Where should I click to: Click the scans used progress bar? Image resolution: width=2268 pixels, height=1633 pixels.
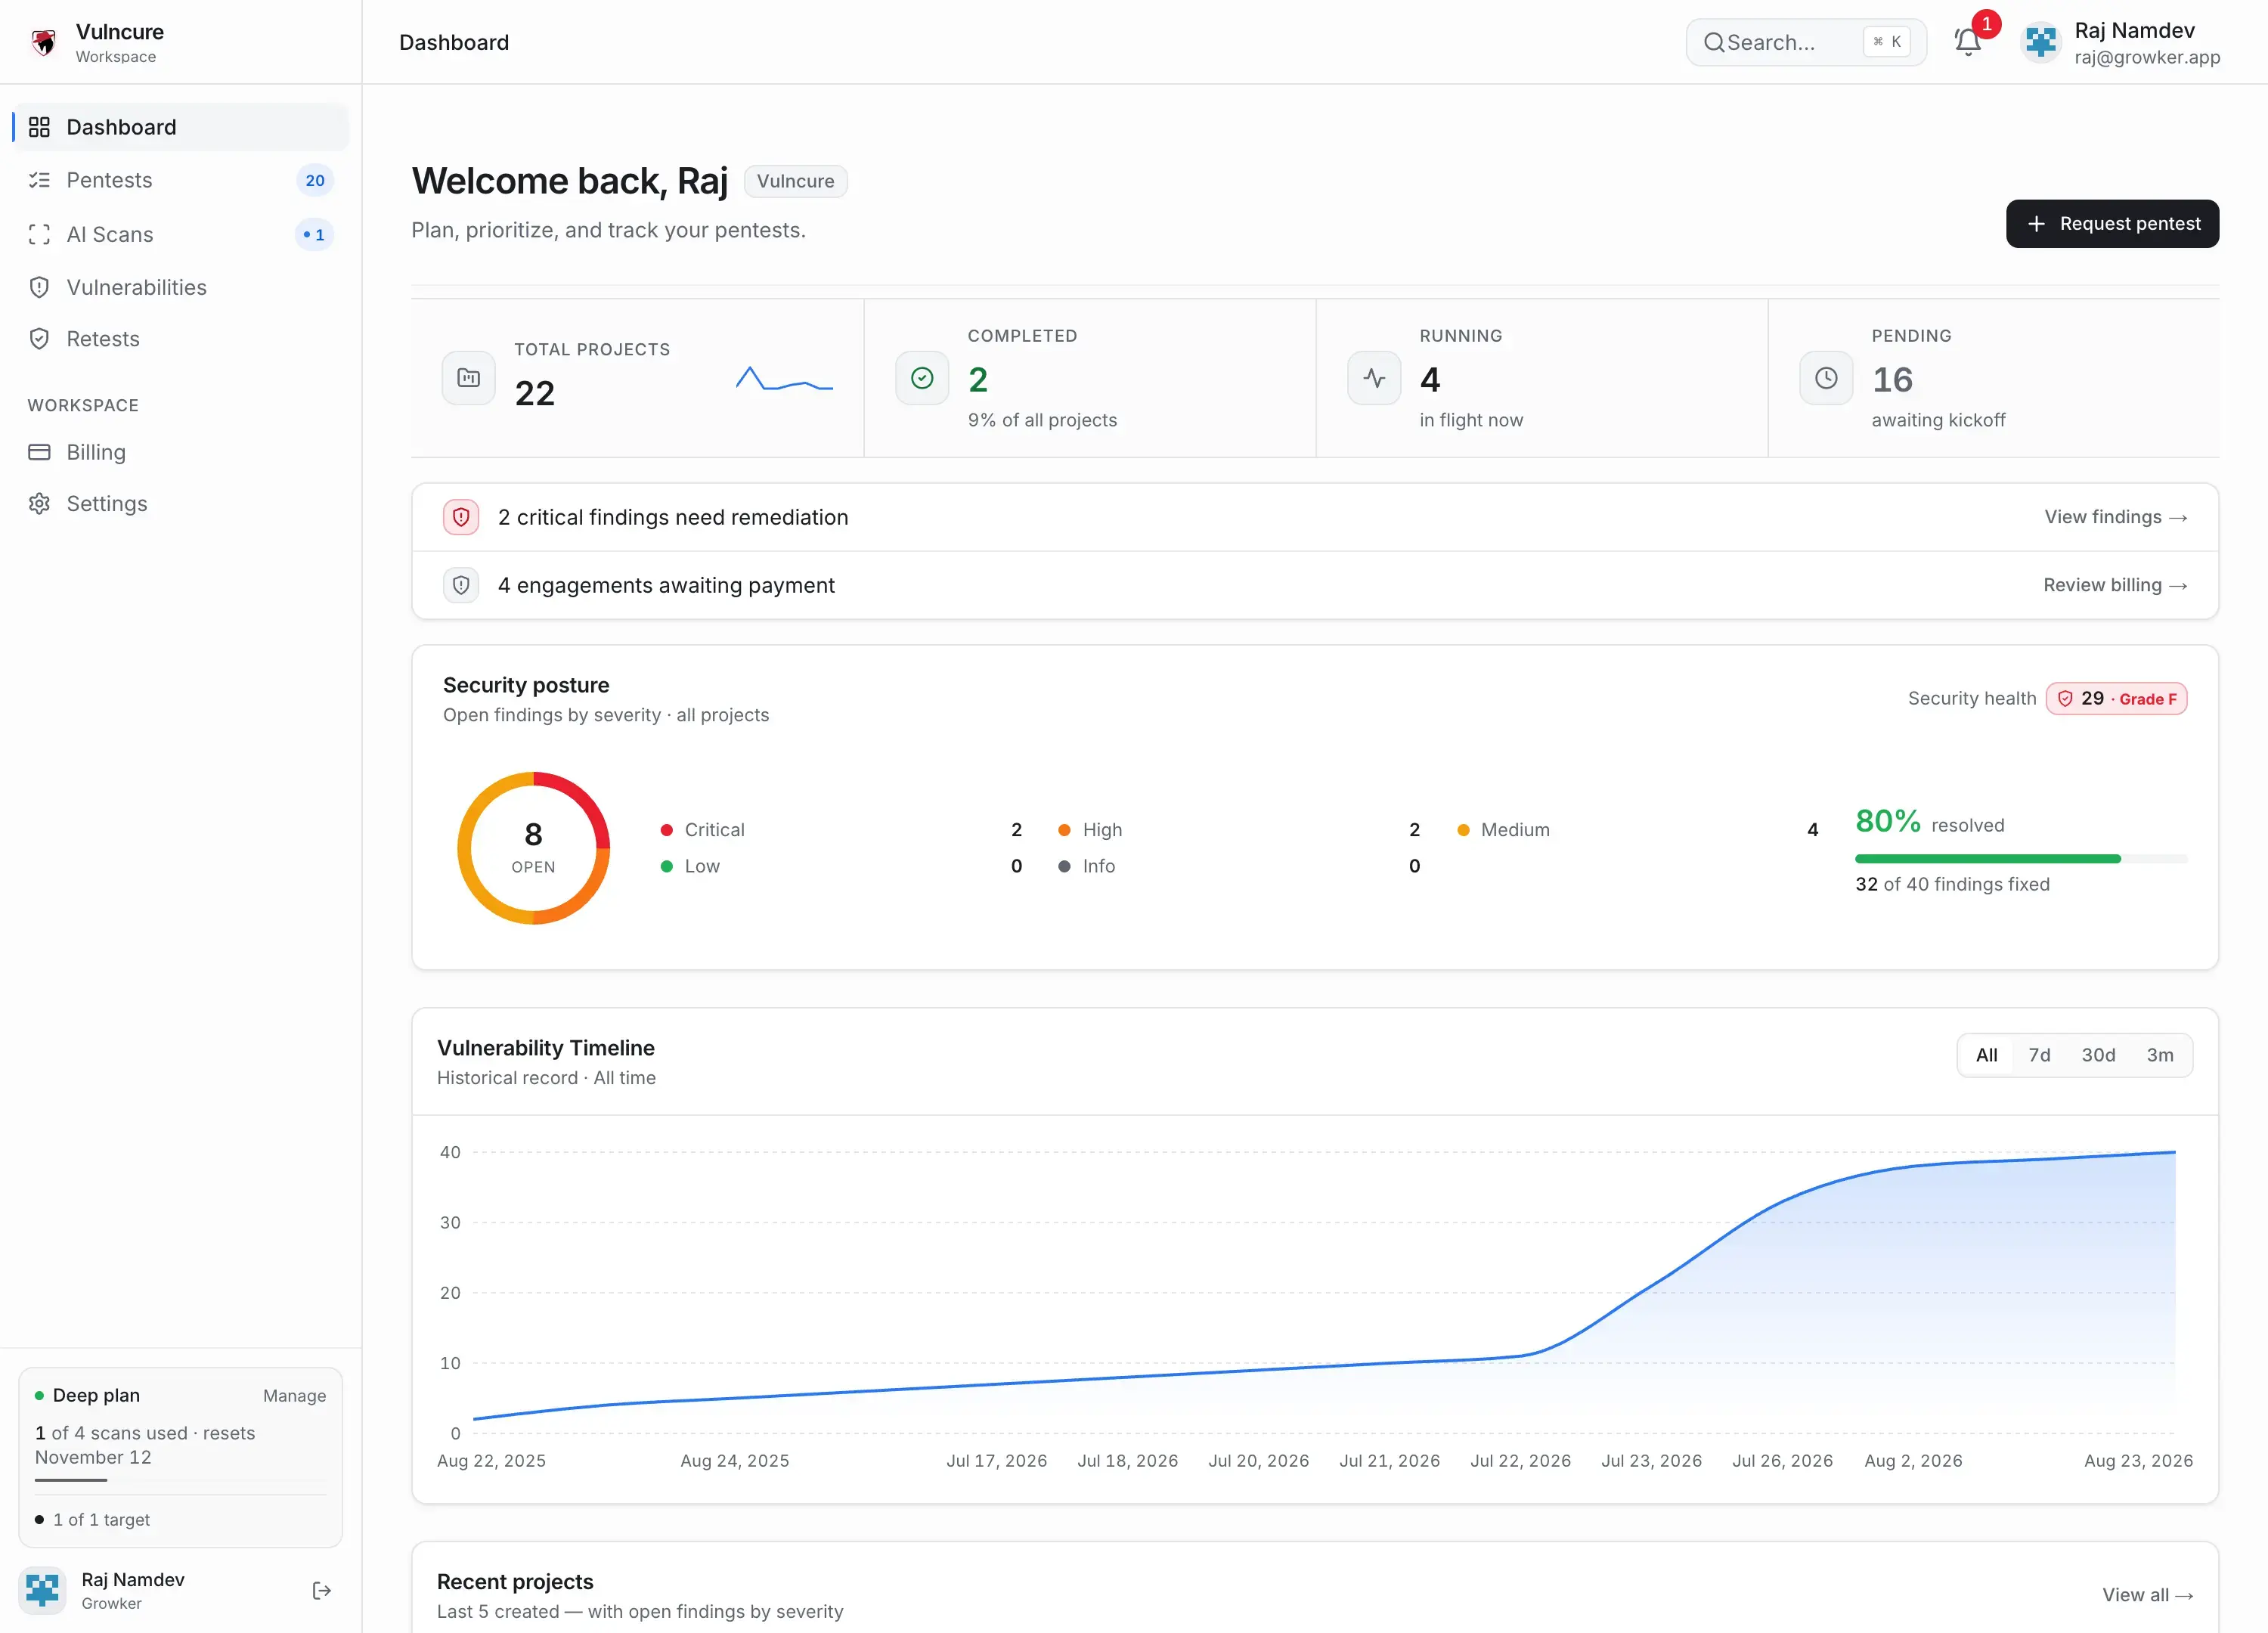pyautogui.click(x=181, y=1480)
